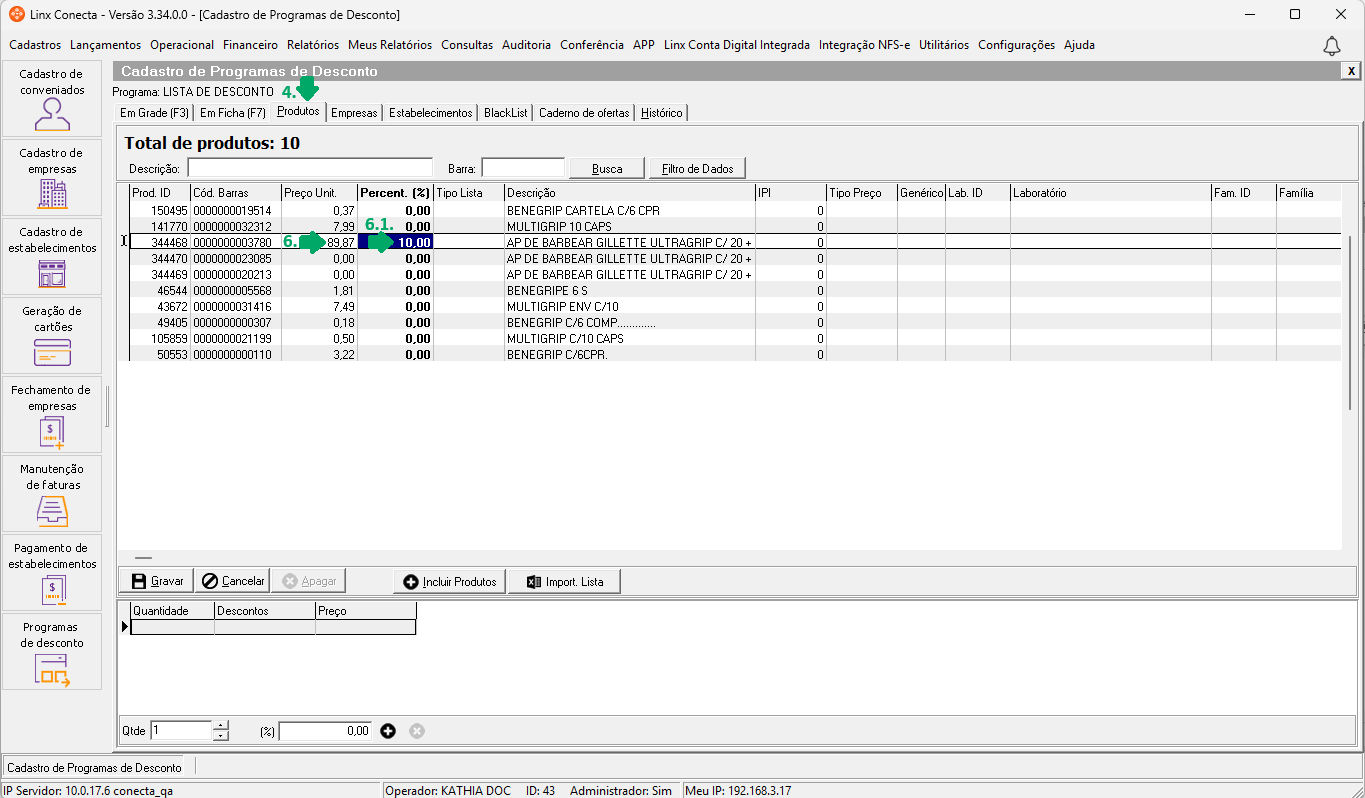Image resolution: width=1365 pixels, height=798 pixels.
Task: Open the Meus Relatórios menu
Action: click(390, 45)
